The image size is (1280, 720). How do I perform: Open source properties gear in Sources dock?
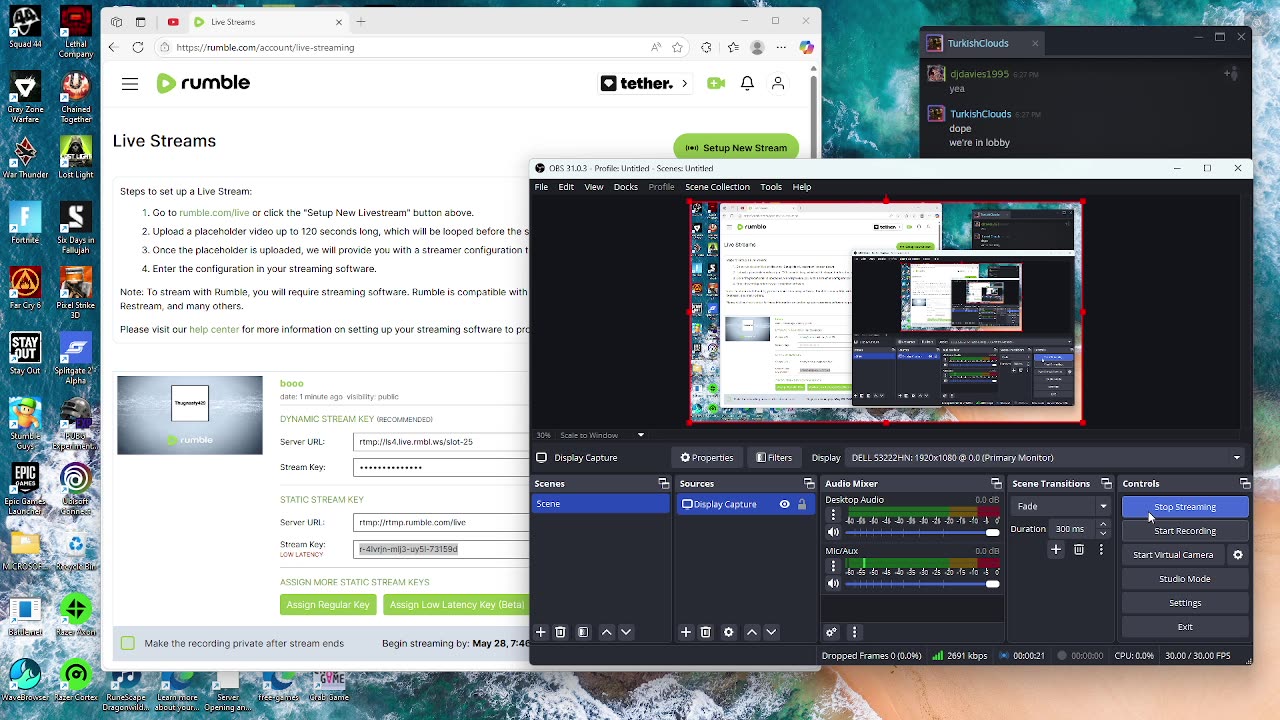point(728,632)
